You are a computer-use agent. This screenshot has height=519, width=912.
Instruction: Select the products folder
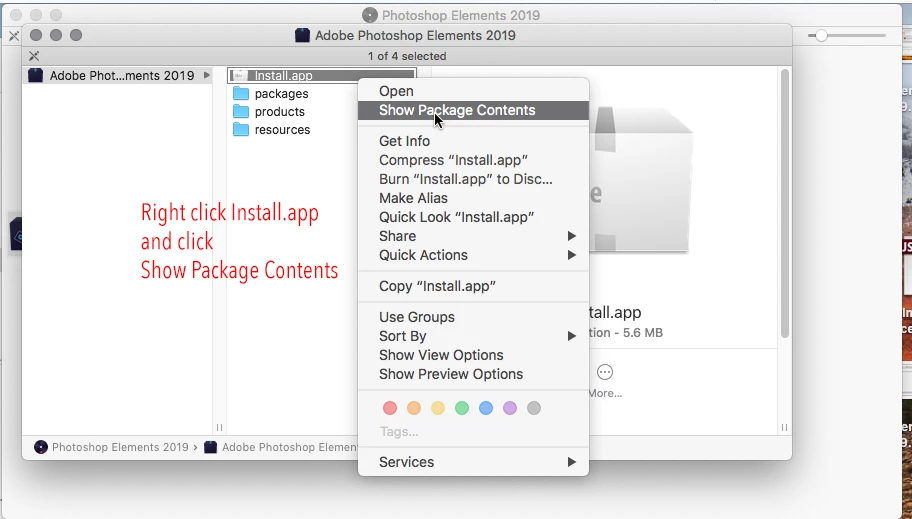point(279,112)
